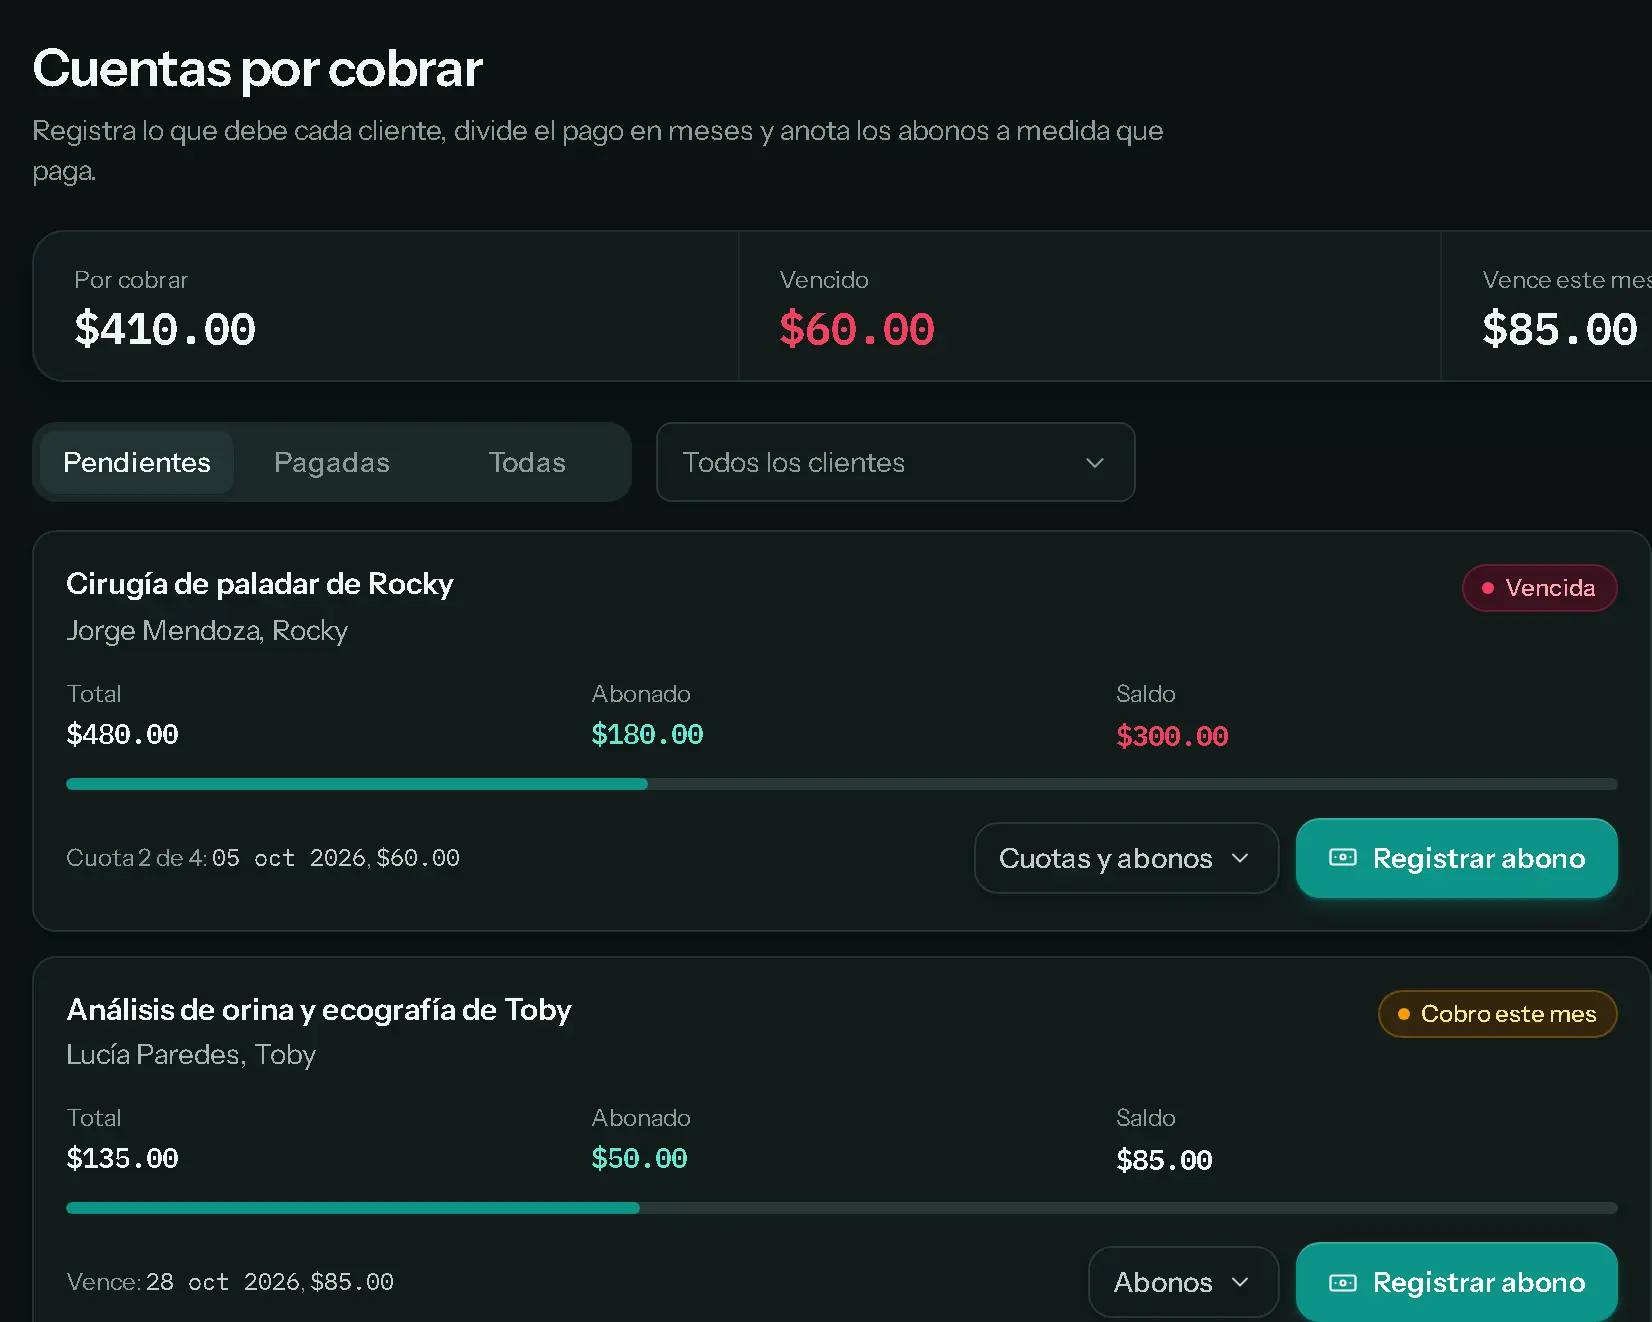
Task: Open the Todos los clientes dropdown
Action: coord(895,462)
